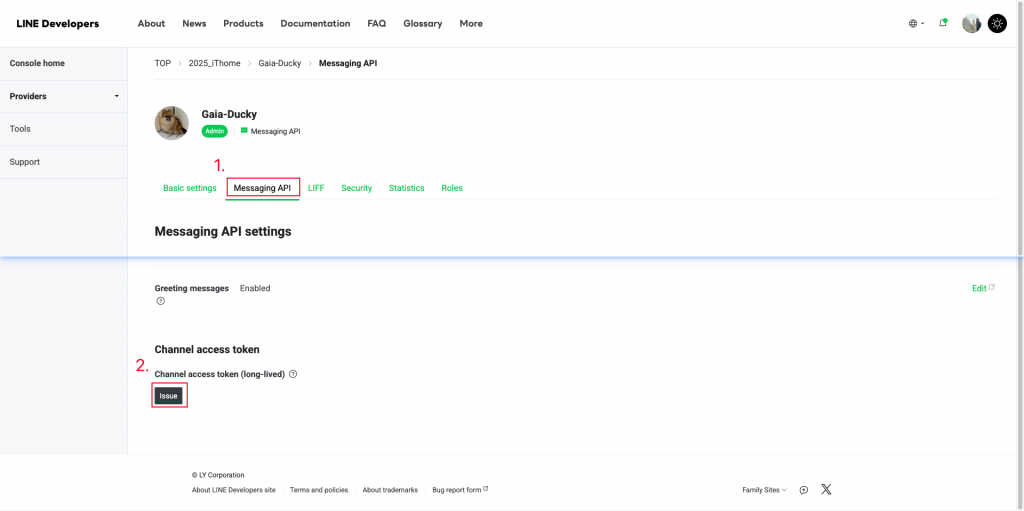Image resolution: width=1024 pixels, height=511 pixels.
Task: Open the language globe selector
Action: point(916,24)
